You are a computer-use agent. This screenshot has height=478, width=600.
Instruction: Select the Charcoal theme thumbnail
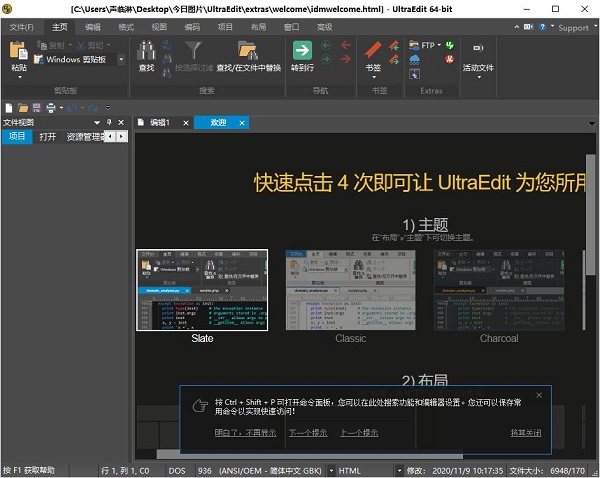pyautogui.click(x=499, y=290)
